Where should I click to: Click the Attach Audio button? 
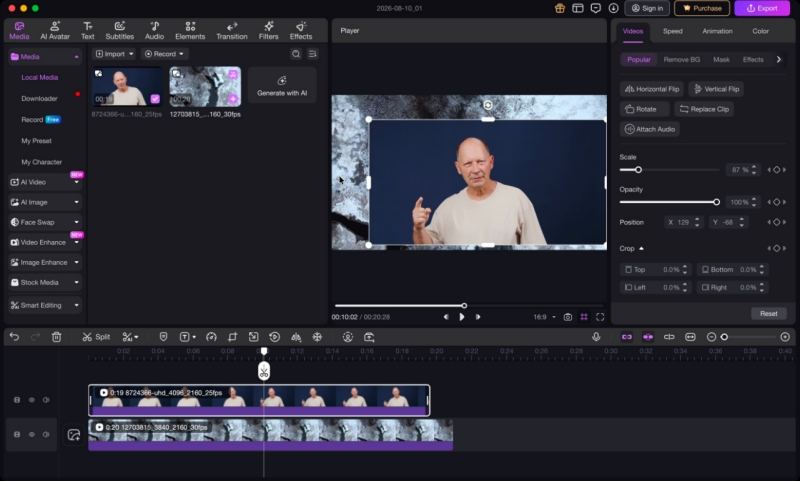point(650,129)
